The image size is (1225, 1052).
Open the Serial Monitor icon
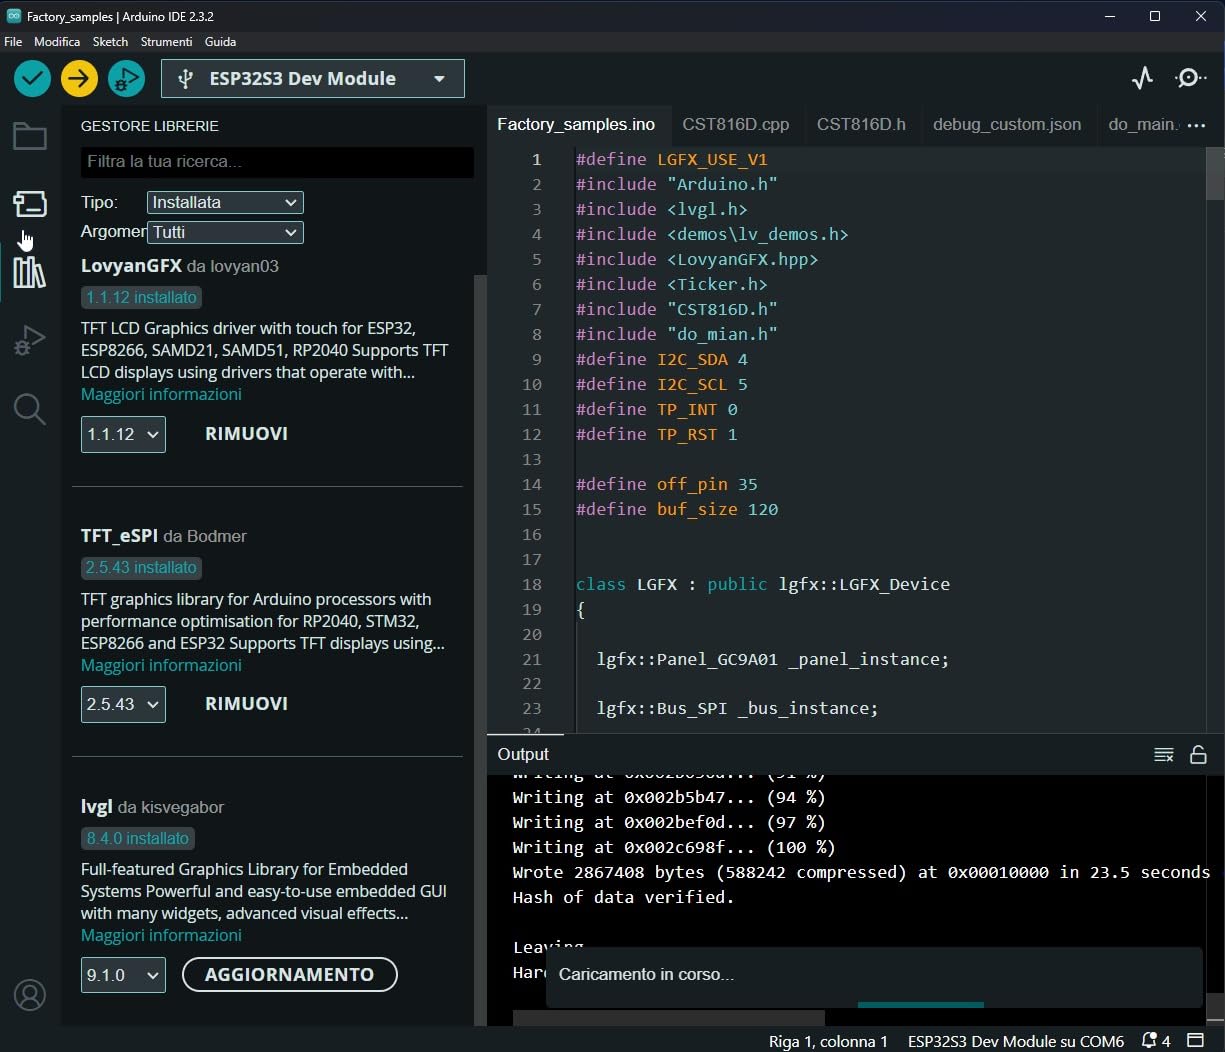click(1190, 78)
